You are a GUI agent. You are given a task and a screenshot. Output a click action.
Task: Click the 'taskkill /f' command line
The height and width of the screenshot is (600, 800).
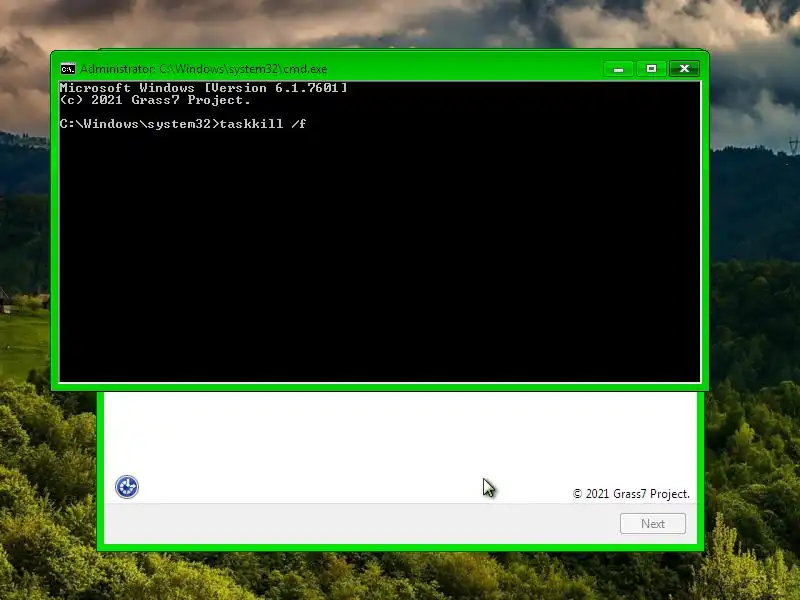(x=183, y=124)
